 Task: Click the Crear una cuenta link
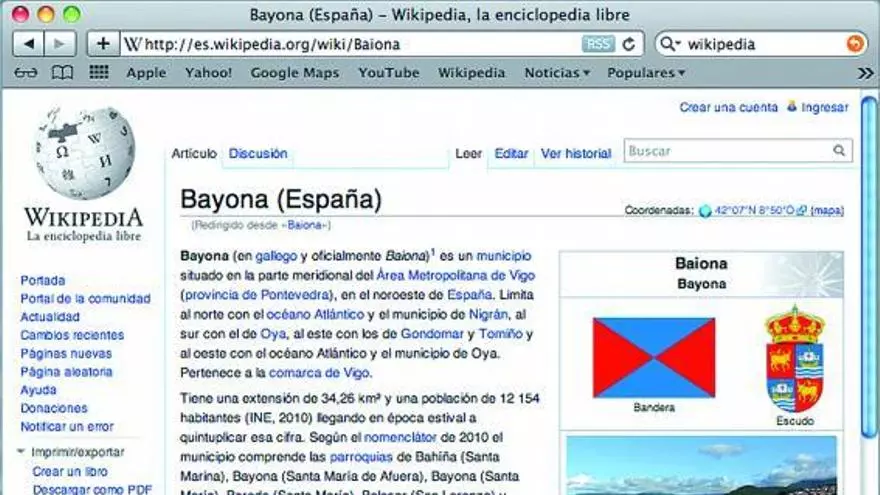click(728, 107)
